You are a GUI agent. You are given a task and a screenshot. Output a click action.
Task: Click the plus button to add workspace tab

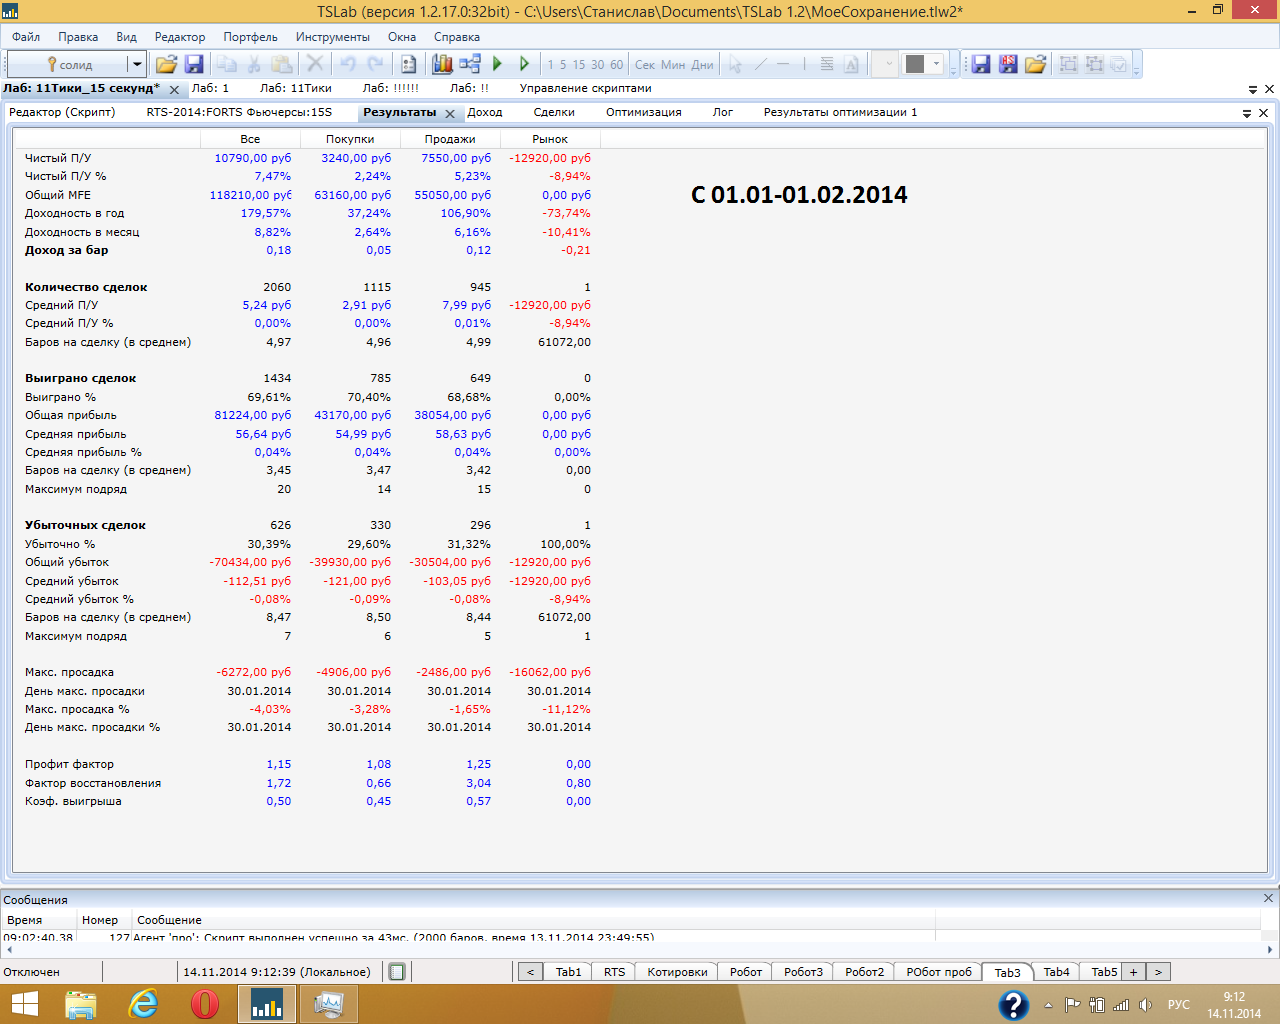click(1133, 972)
